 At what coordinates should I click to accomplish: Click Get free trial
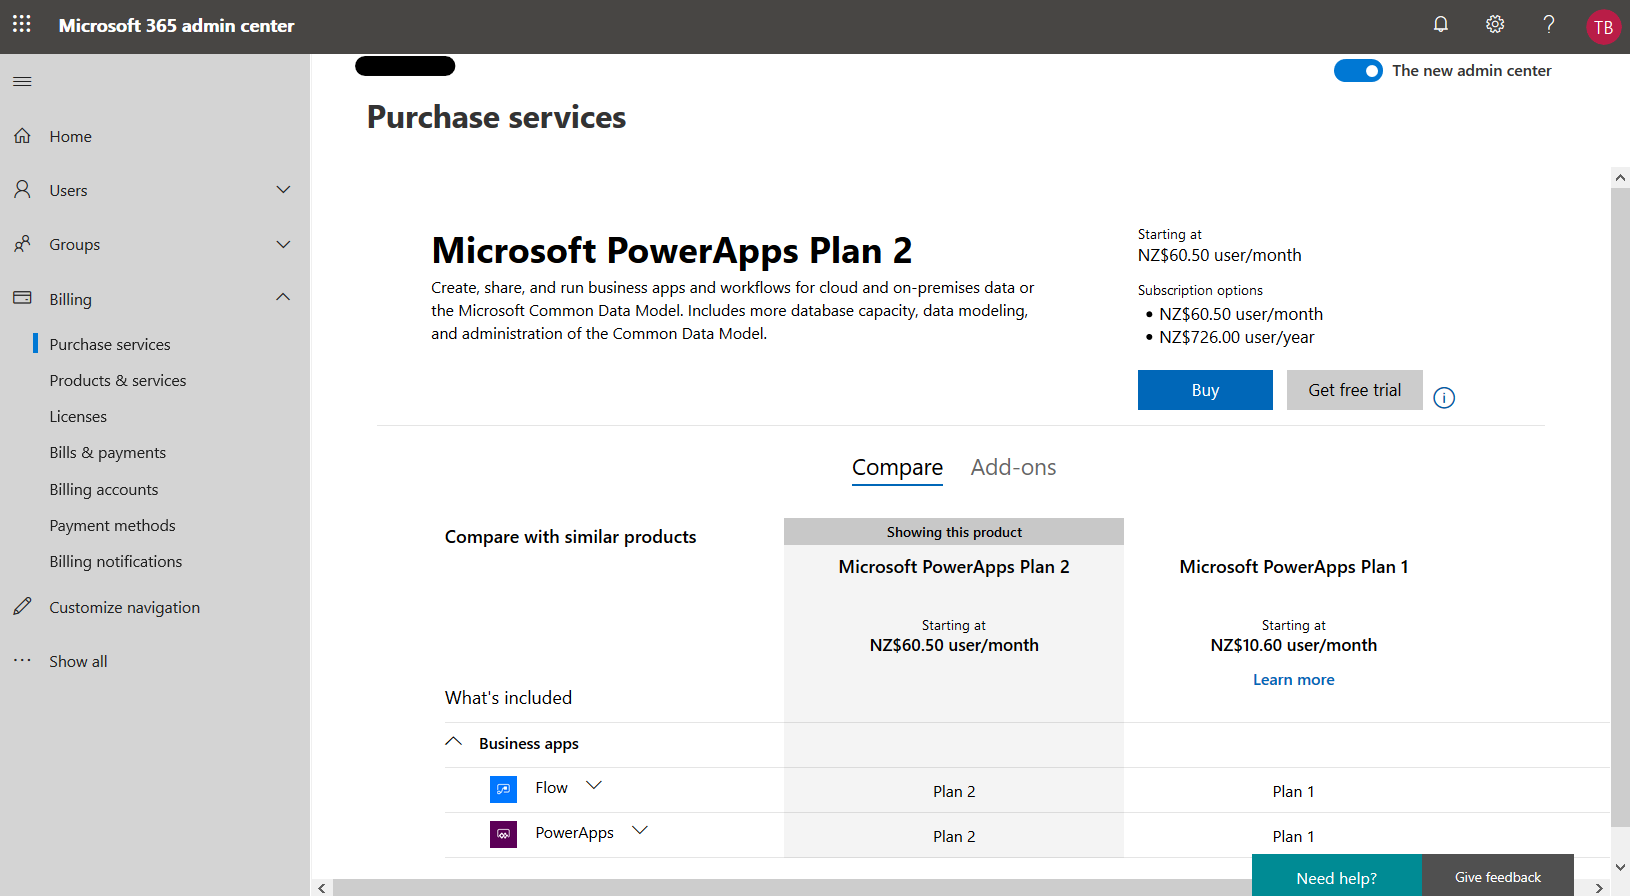click(x=1355, y=390)
